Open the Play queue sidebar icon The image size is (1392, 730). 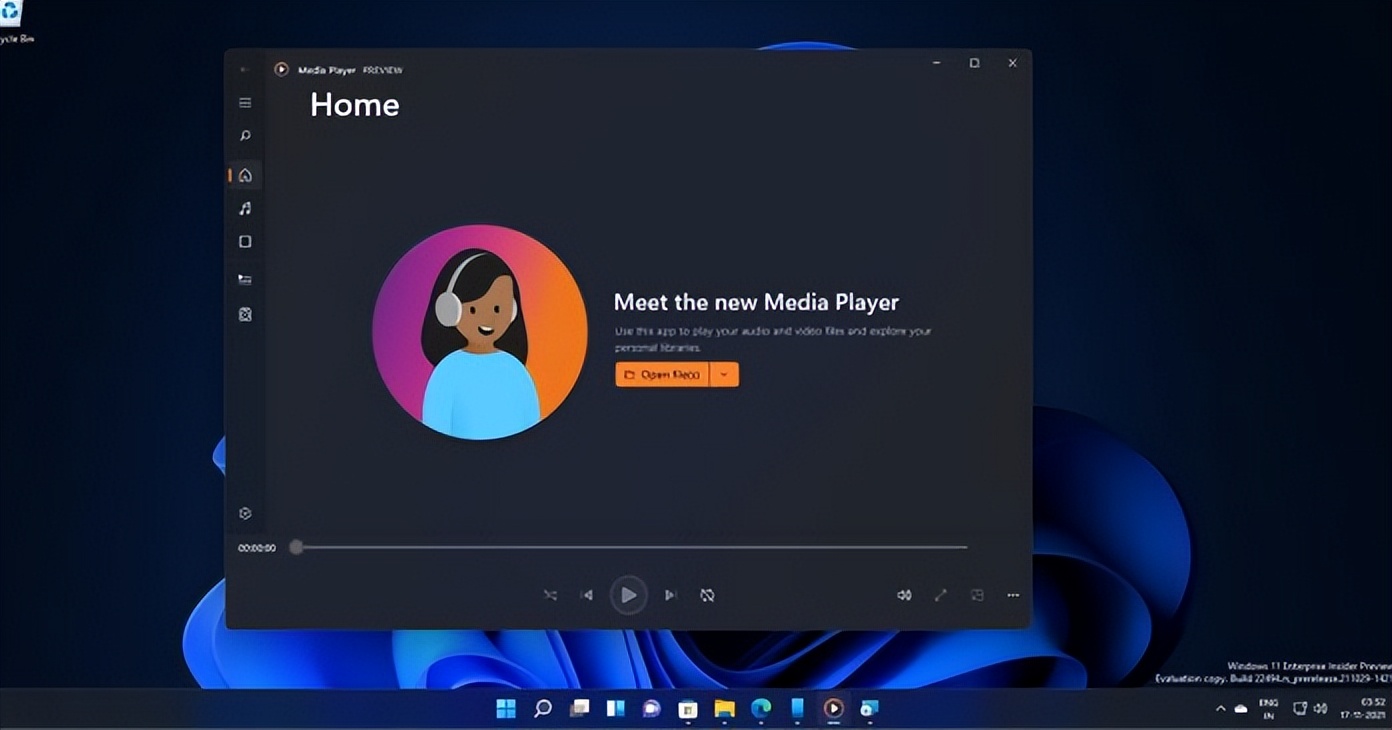point(245,279)
